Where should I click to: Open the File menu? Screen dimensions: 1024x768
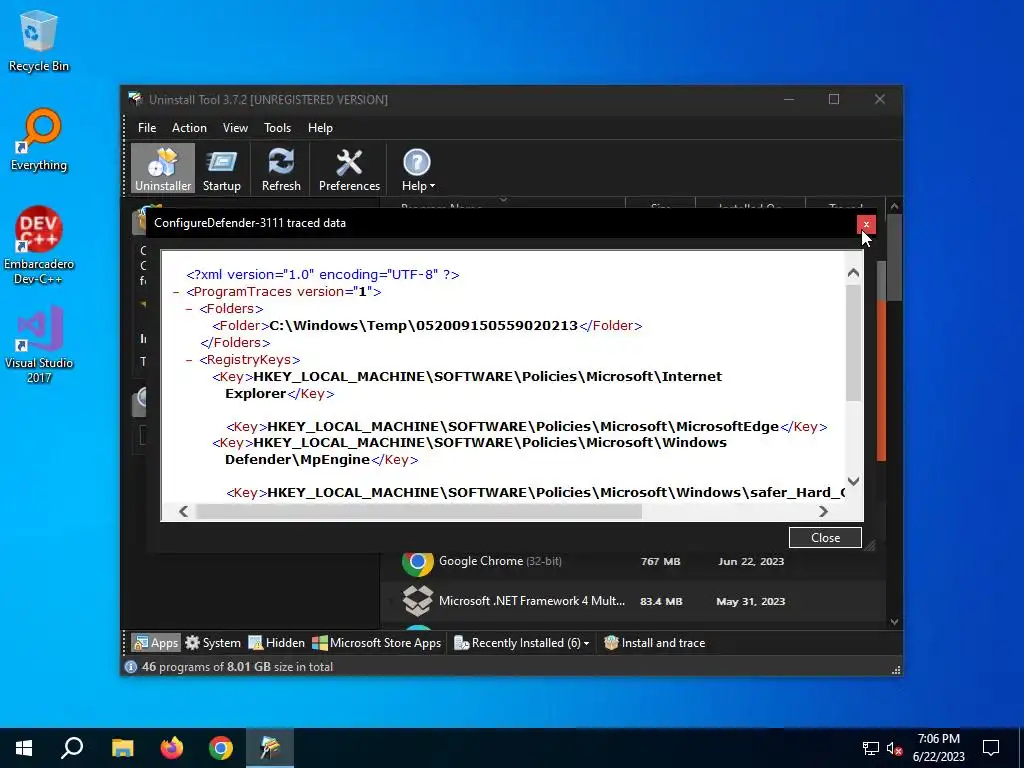tap(147, 128)
